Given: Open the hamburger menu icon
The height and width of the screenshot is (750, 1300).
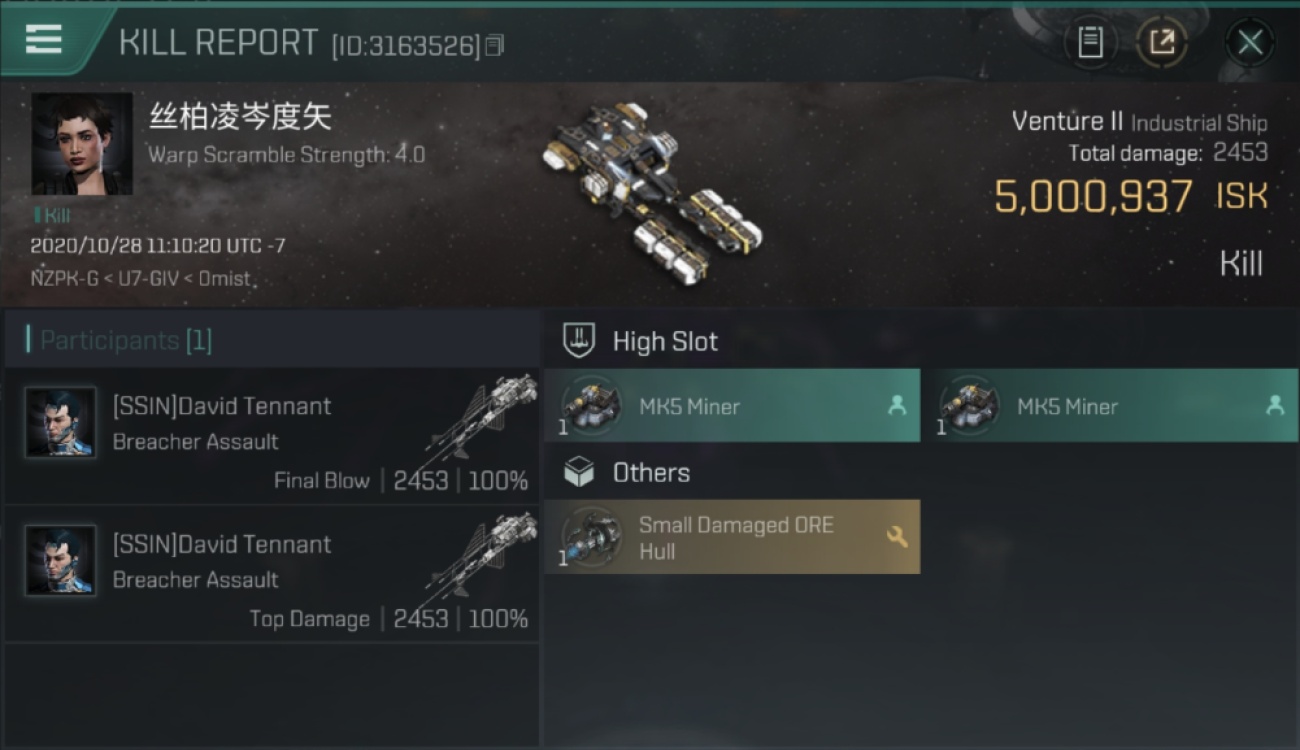Looking at the screenshot, I should [43, 39].
